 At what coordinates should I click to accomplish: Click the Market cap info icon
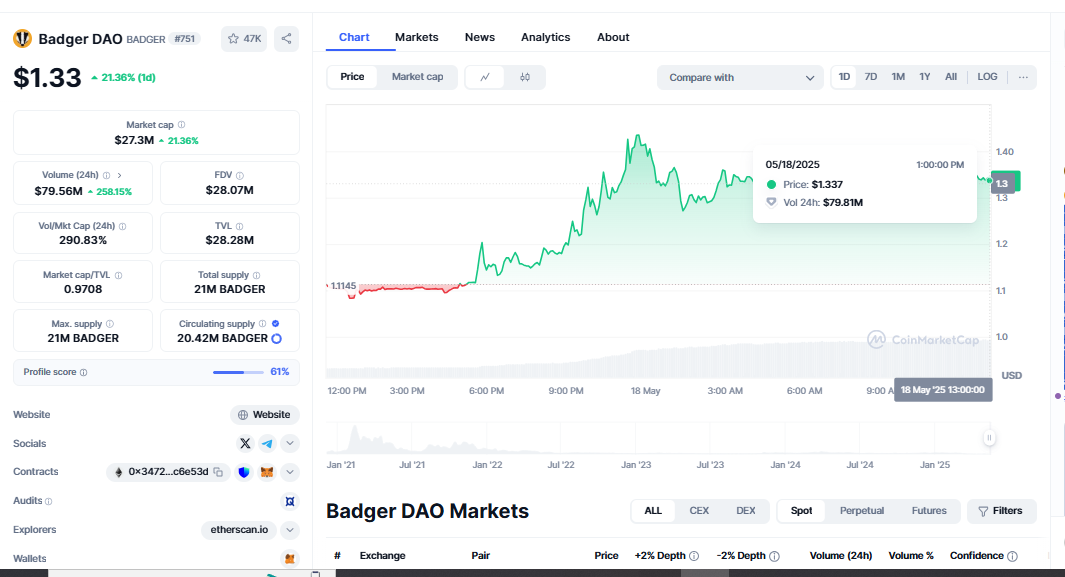[x=181, y=125]
